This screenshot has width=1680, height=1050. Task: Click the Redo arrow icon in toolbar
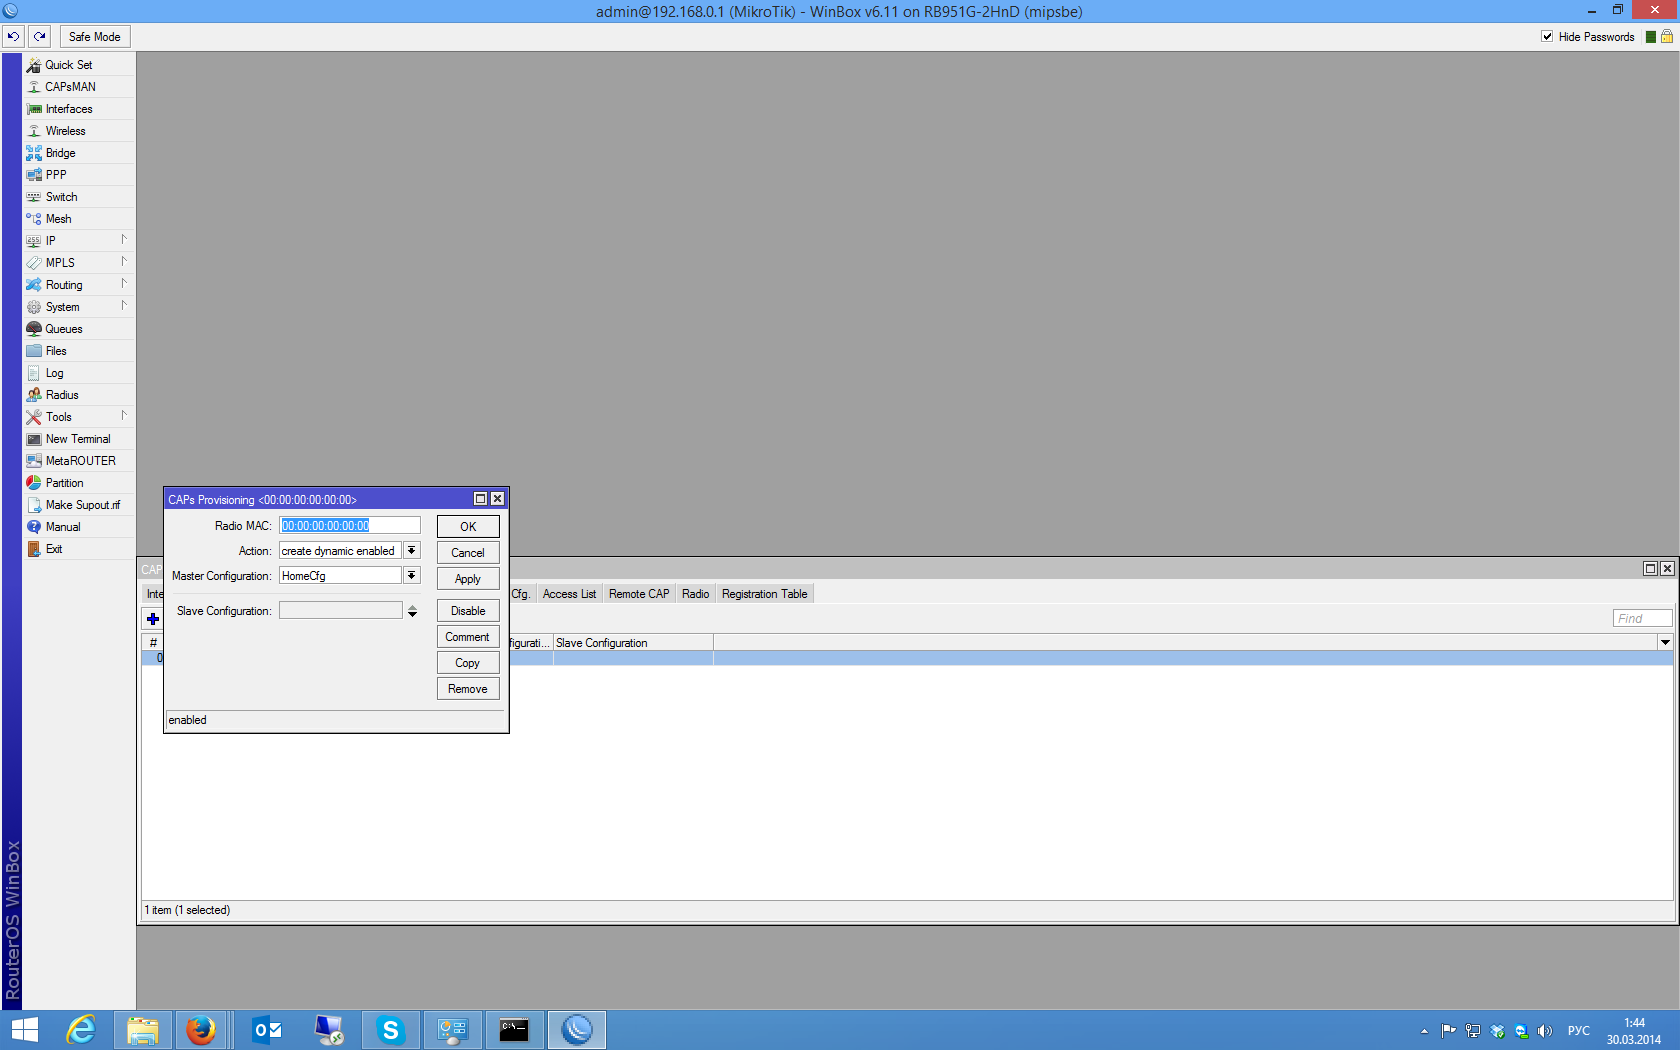(x=40, y=37)
